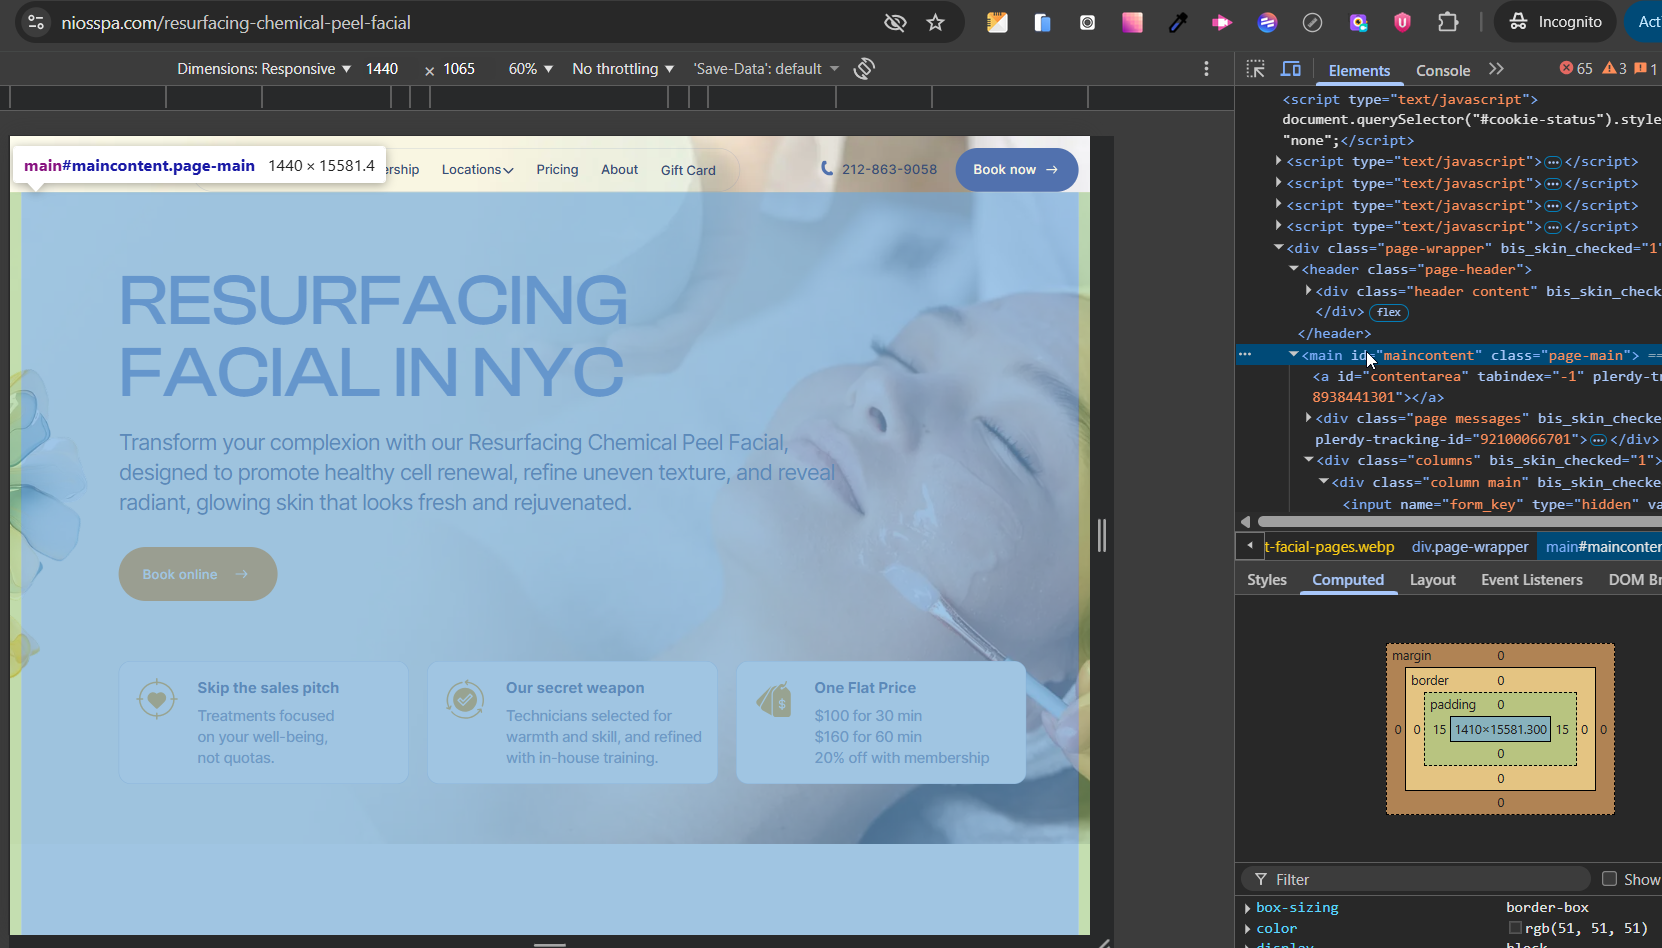Open the gray circular ruler extension

coord(1312,22)
